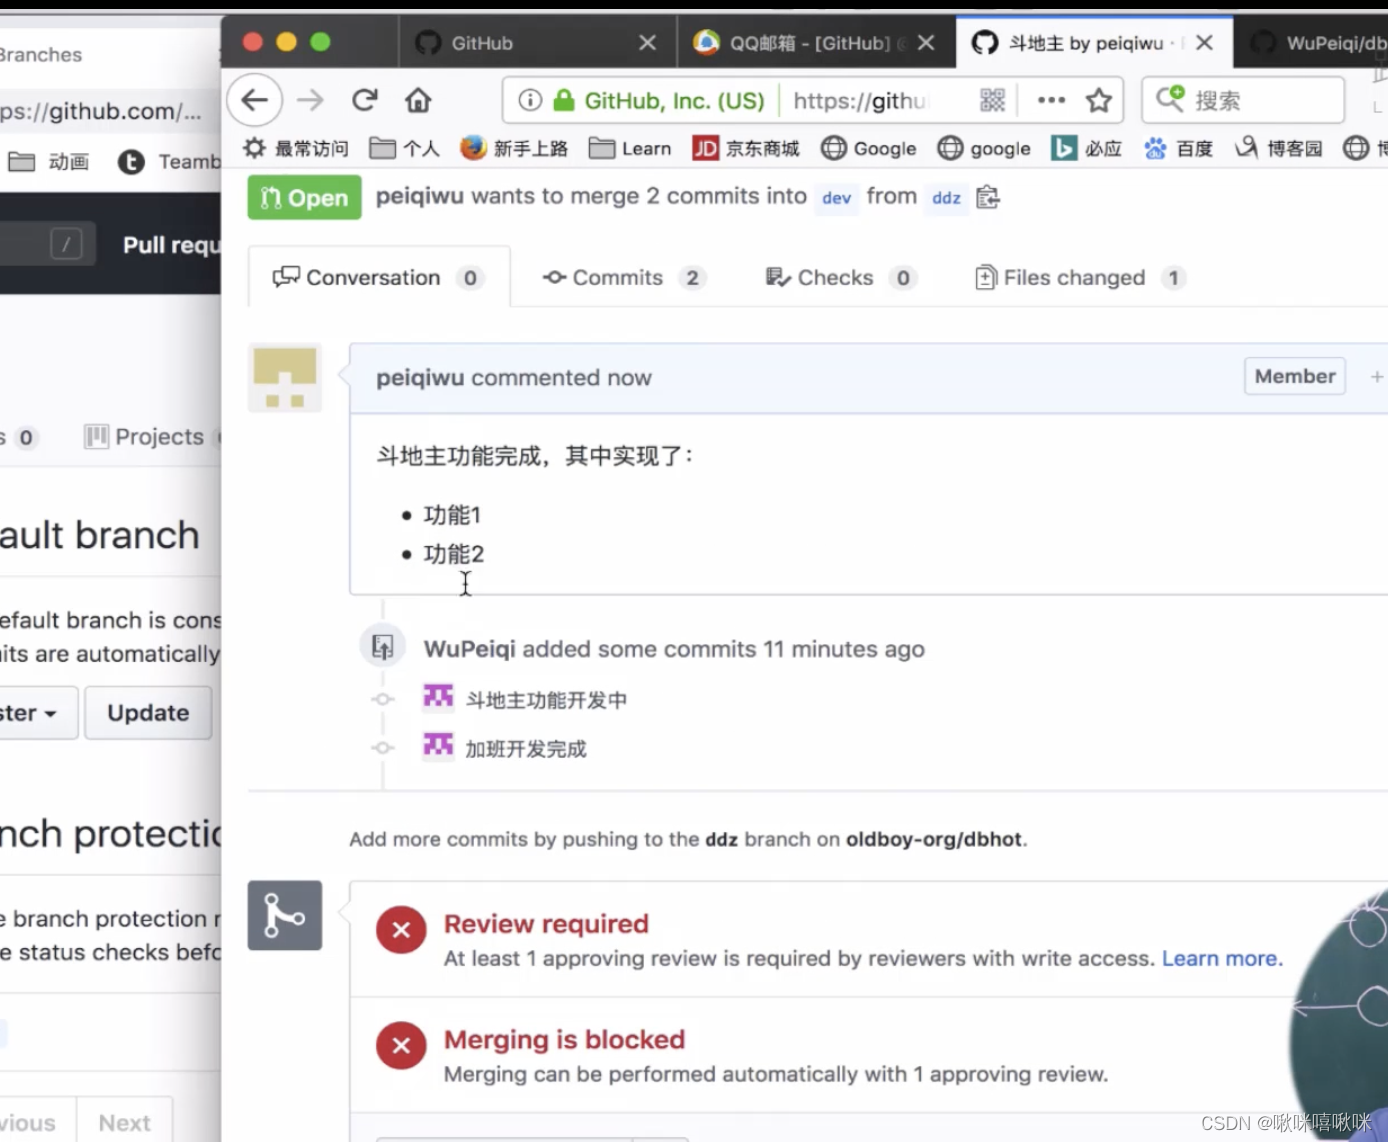1388x1142 pixels.
Task: Open the 博客园 bookmark
Action: pos(1278,148)
